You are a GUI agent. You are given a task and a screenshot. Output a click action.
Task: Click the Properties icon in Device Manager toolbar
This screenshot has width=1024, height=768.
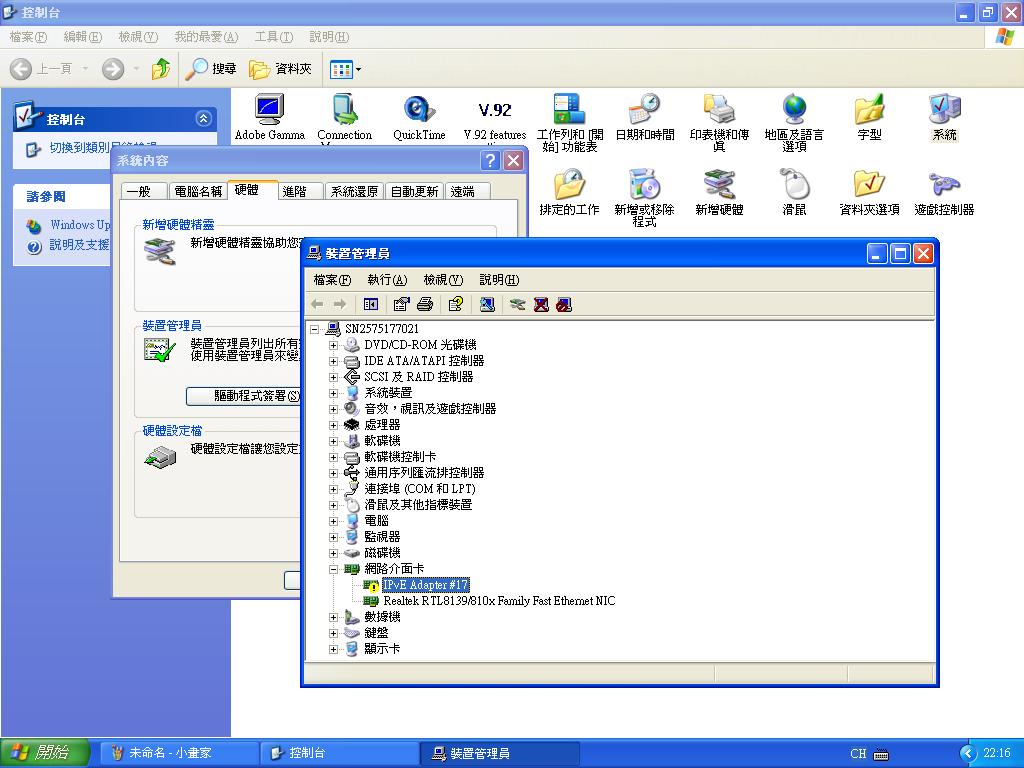(402, 304)
